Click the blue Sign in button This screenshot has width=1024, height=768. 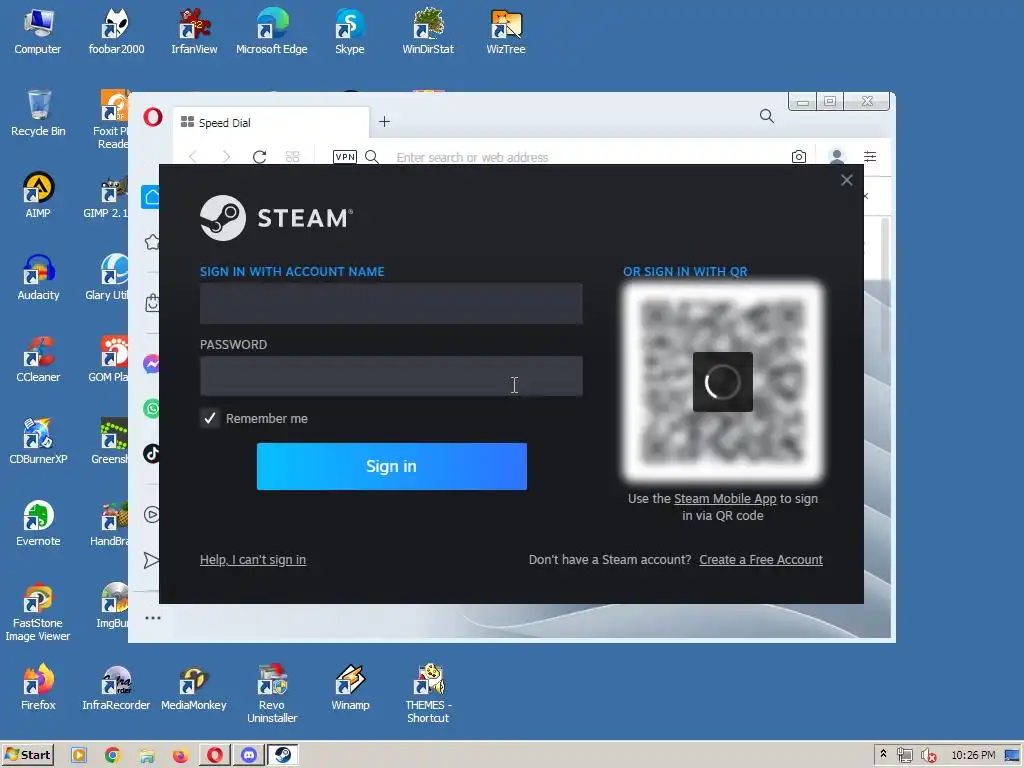392,466
